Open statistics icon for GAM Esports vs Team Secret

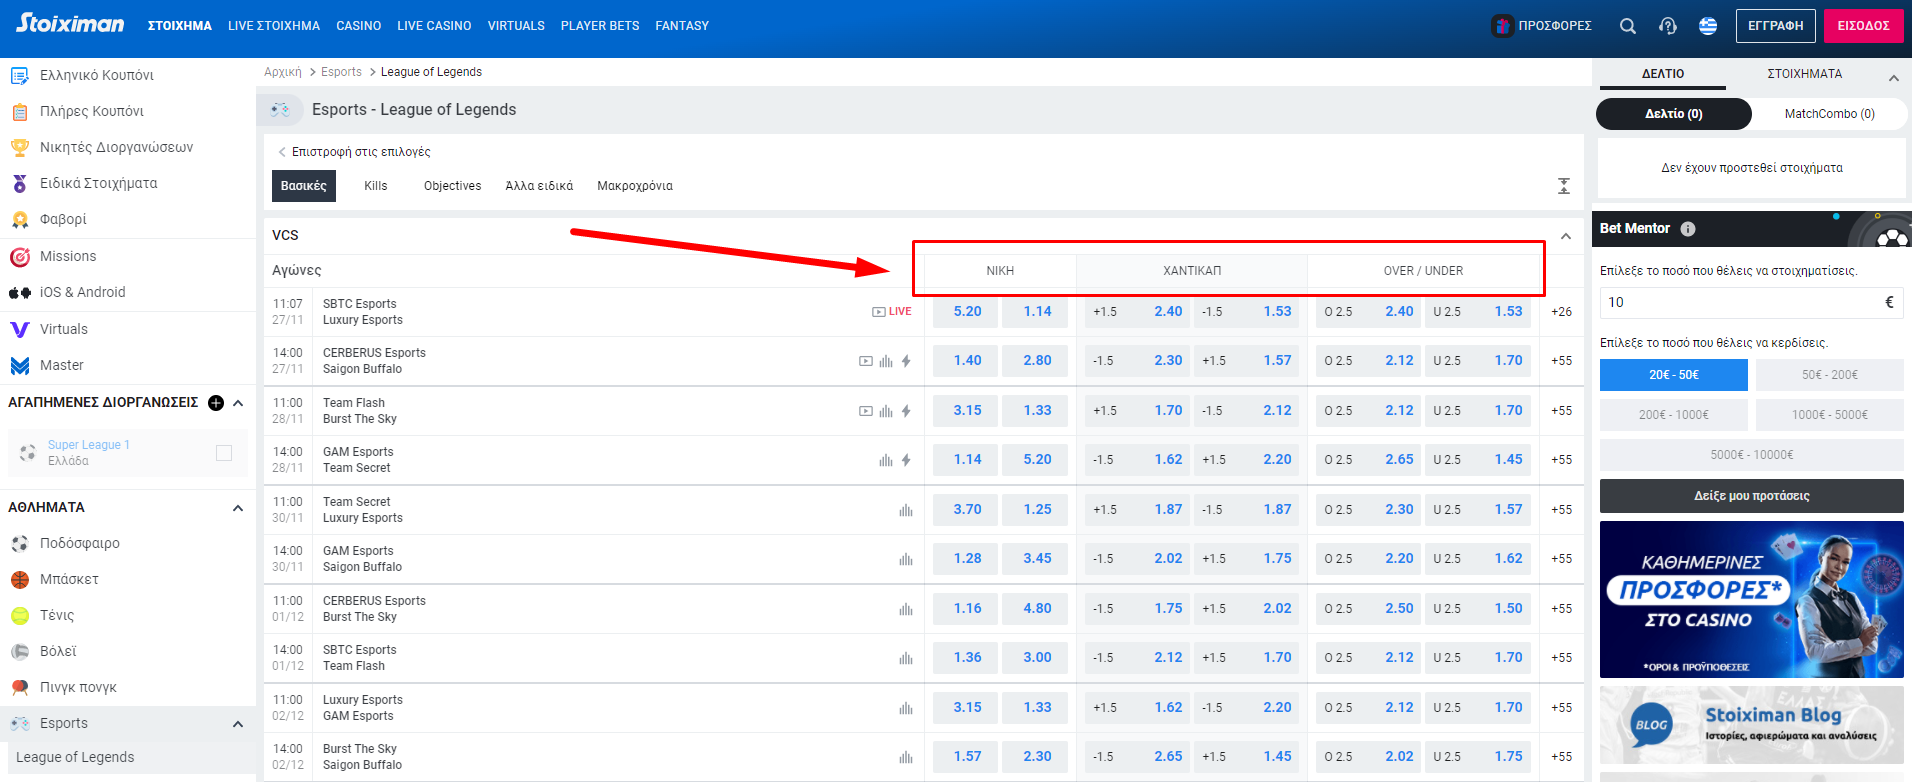pyautogui.click(x=886, y=460)
